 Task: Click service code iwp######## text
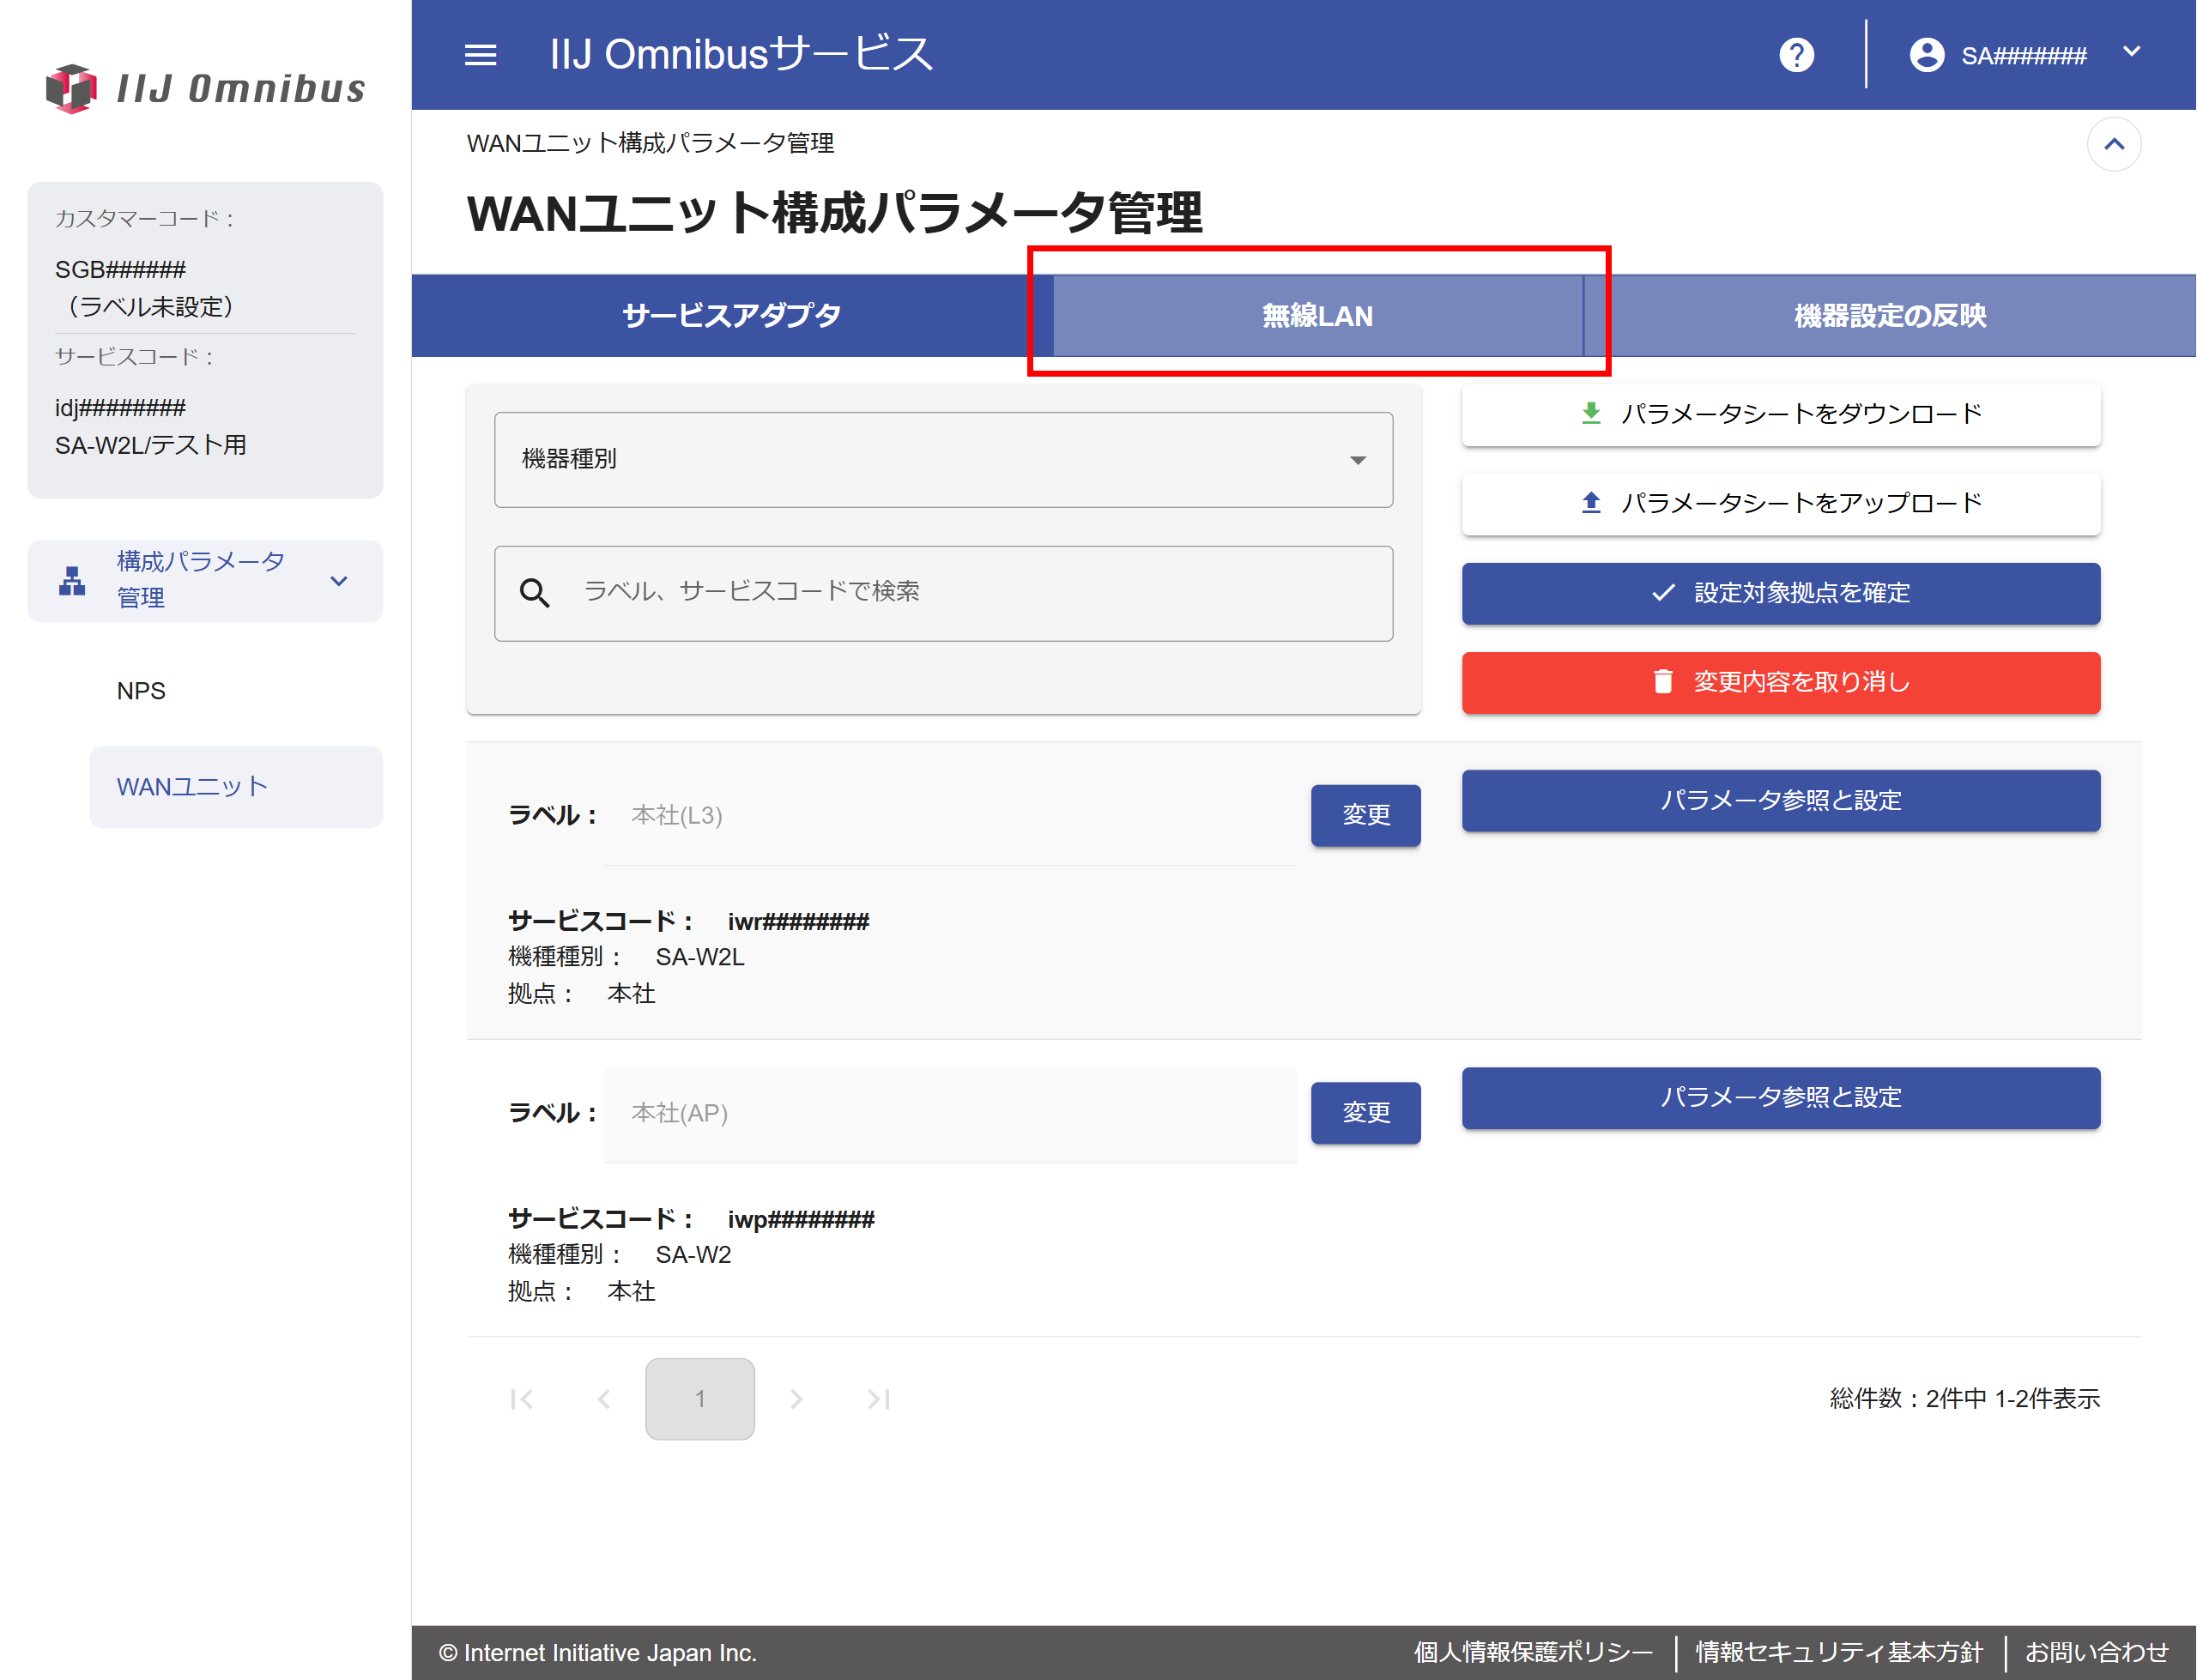pos(801,1219)
